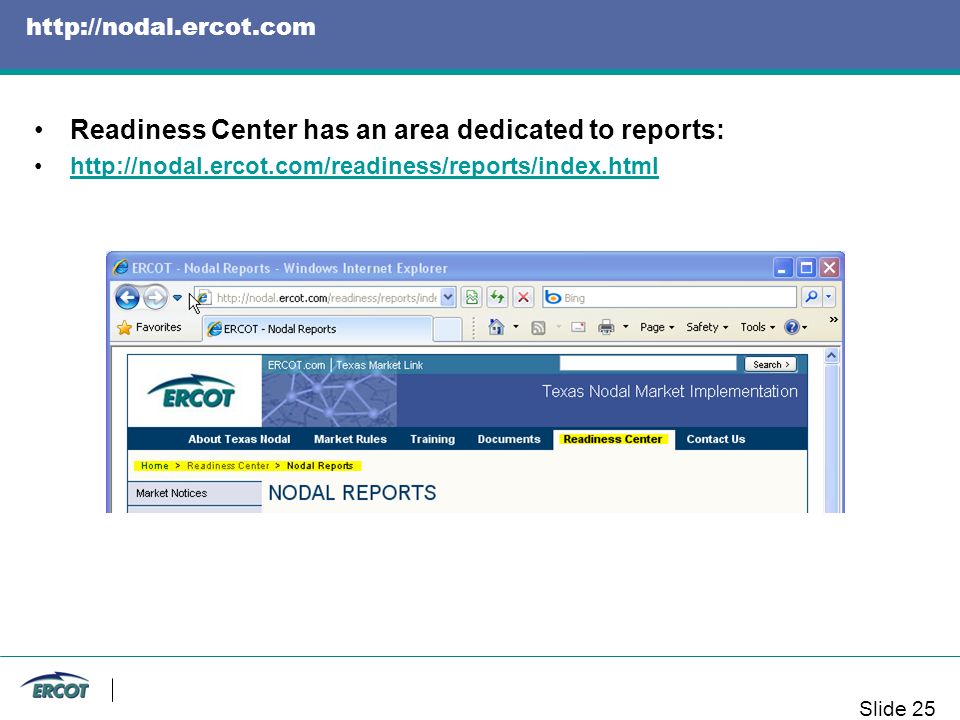The image size is (960, 720).
Task: Open the Page menu
Action: pyautogui.click(x=657, y=328)
